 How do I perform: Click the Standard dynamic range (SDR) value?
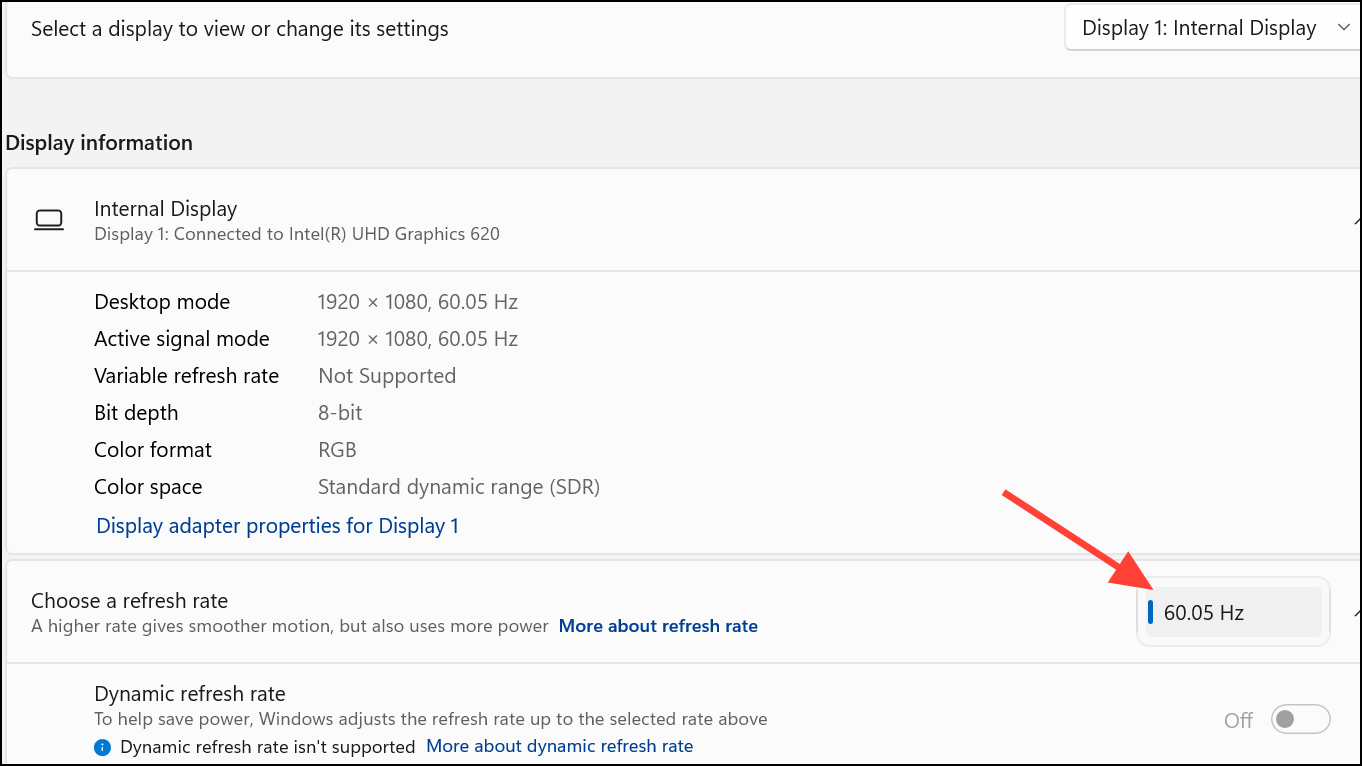tap(458, 487)
